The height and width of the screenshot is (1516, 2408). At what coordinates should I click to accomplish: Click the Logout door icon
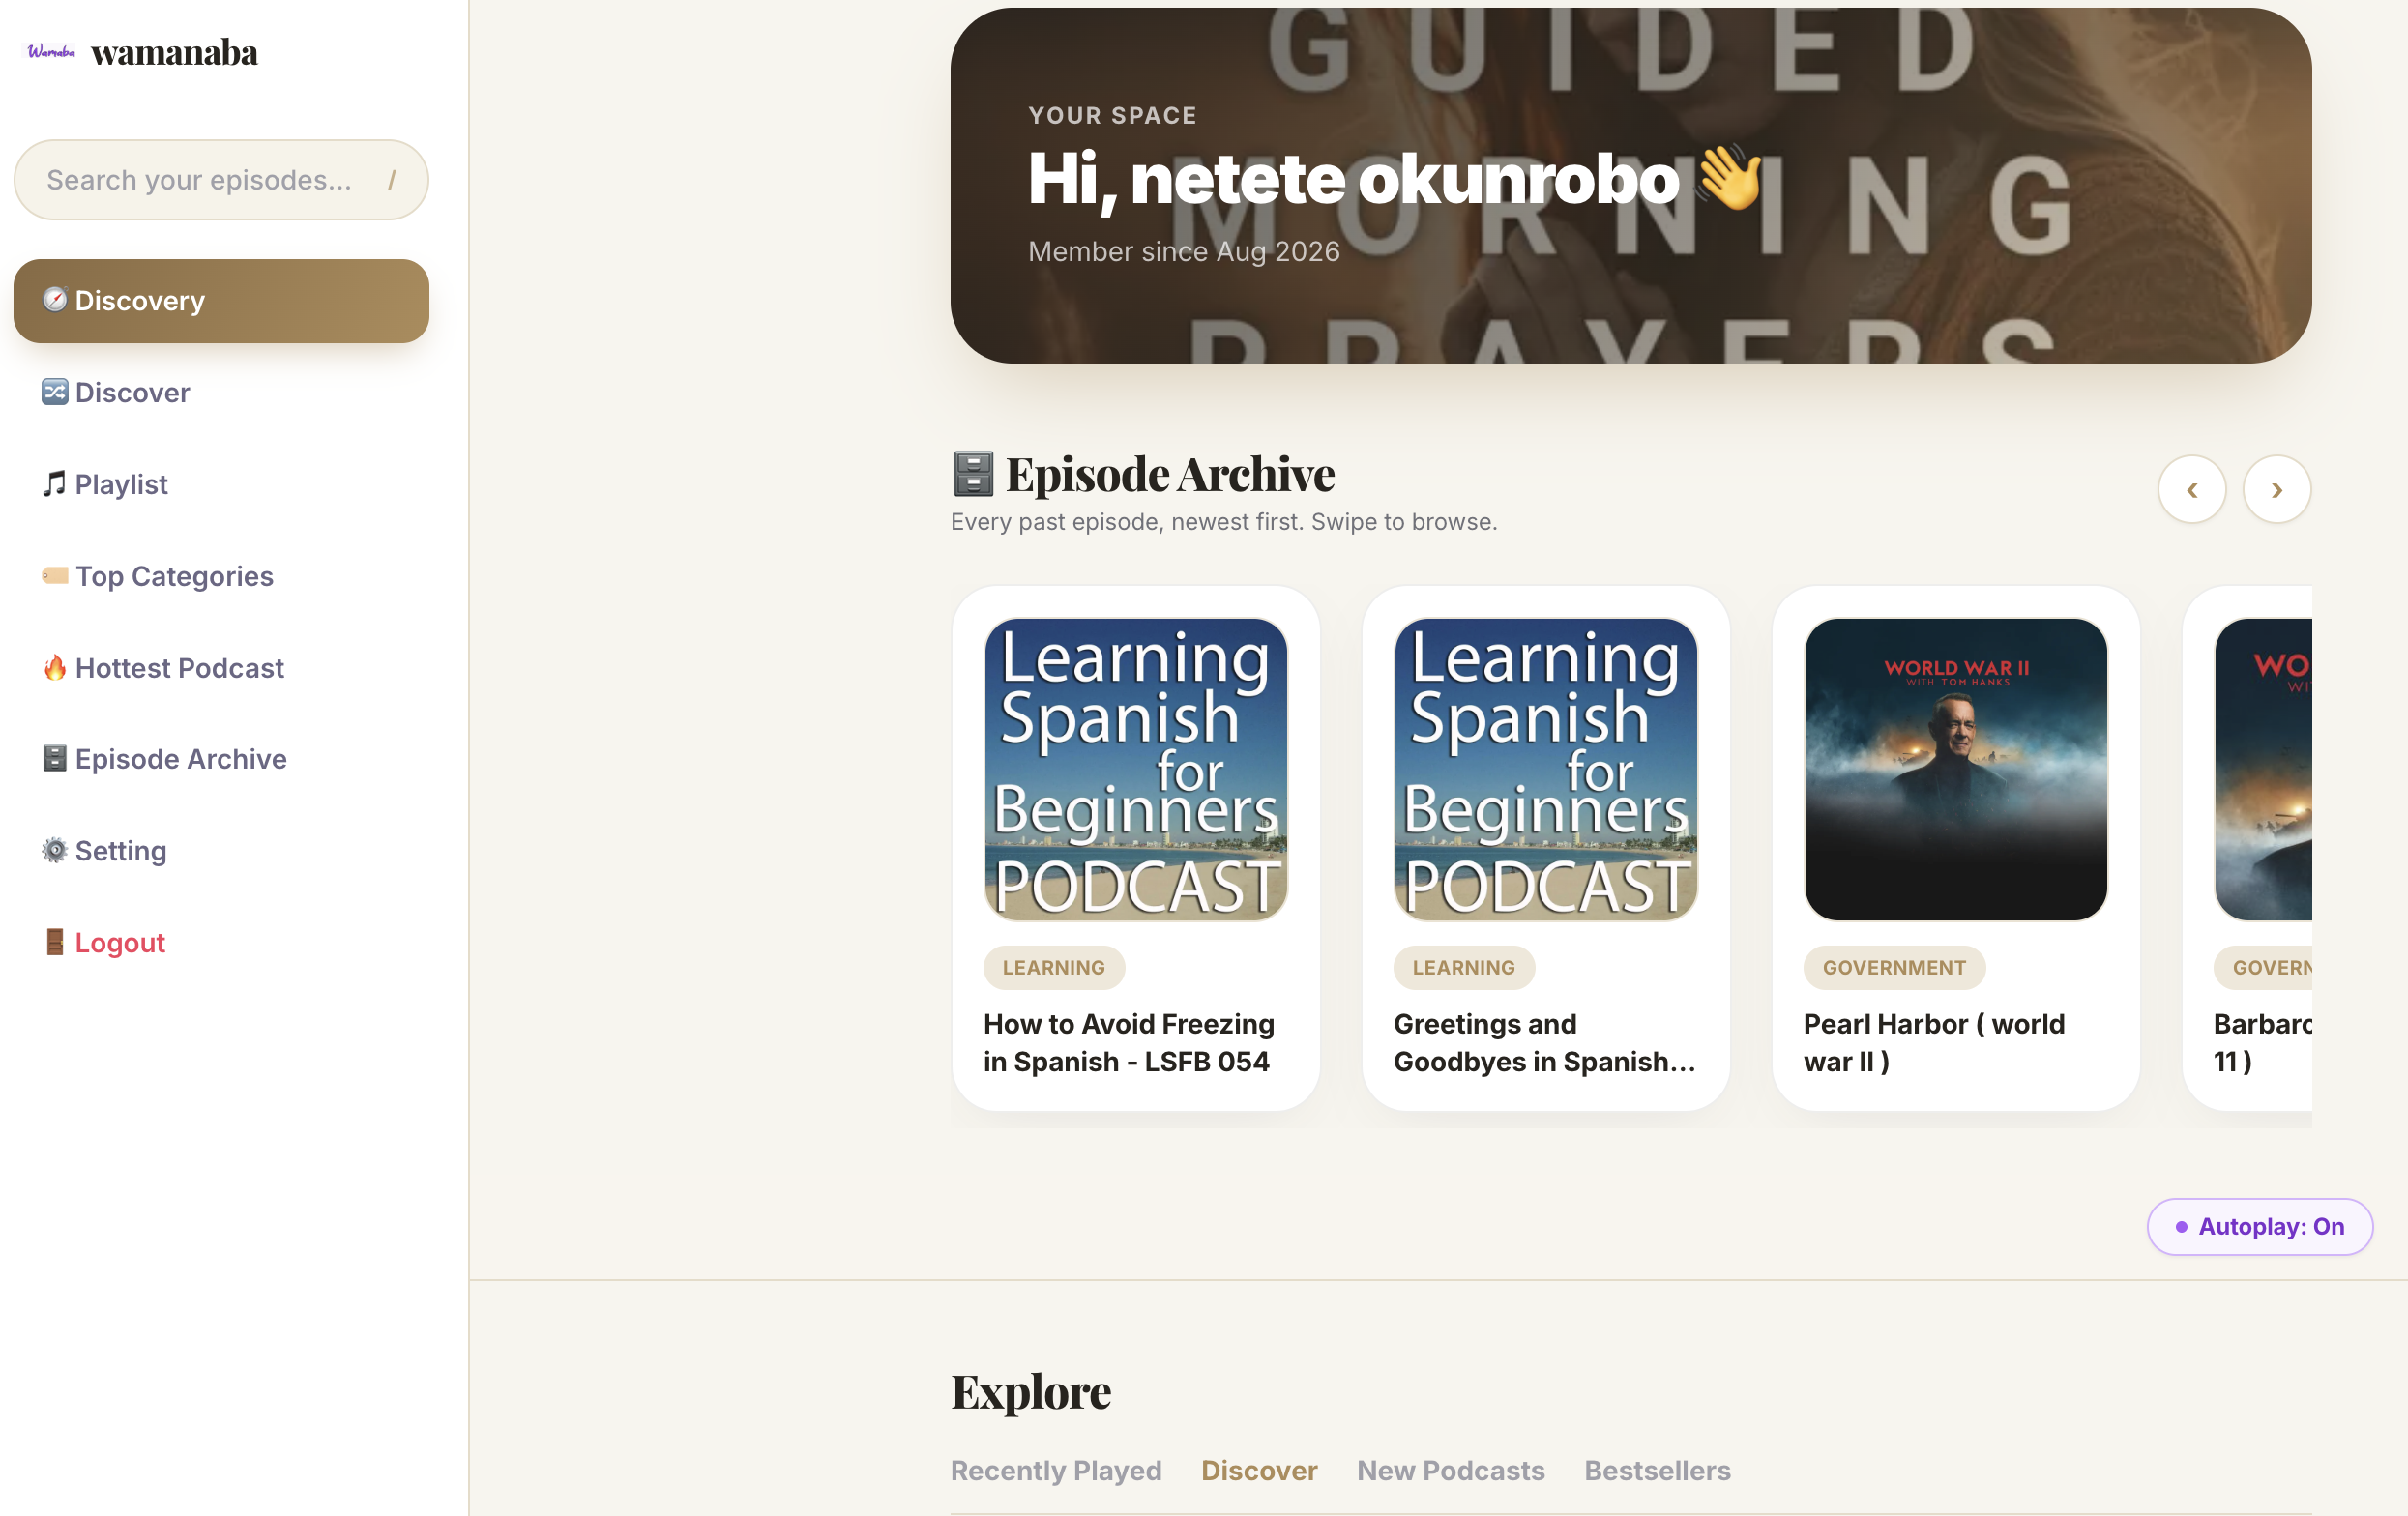click(55, 942)
